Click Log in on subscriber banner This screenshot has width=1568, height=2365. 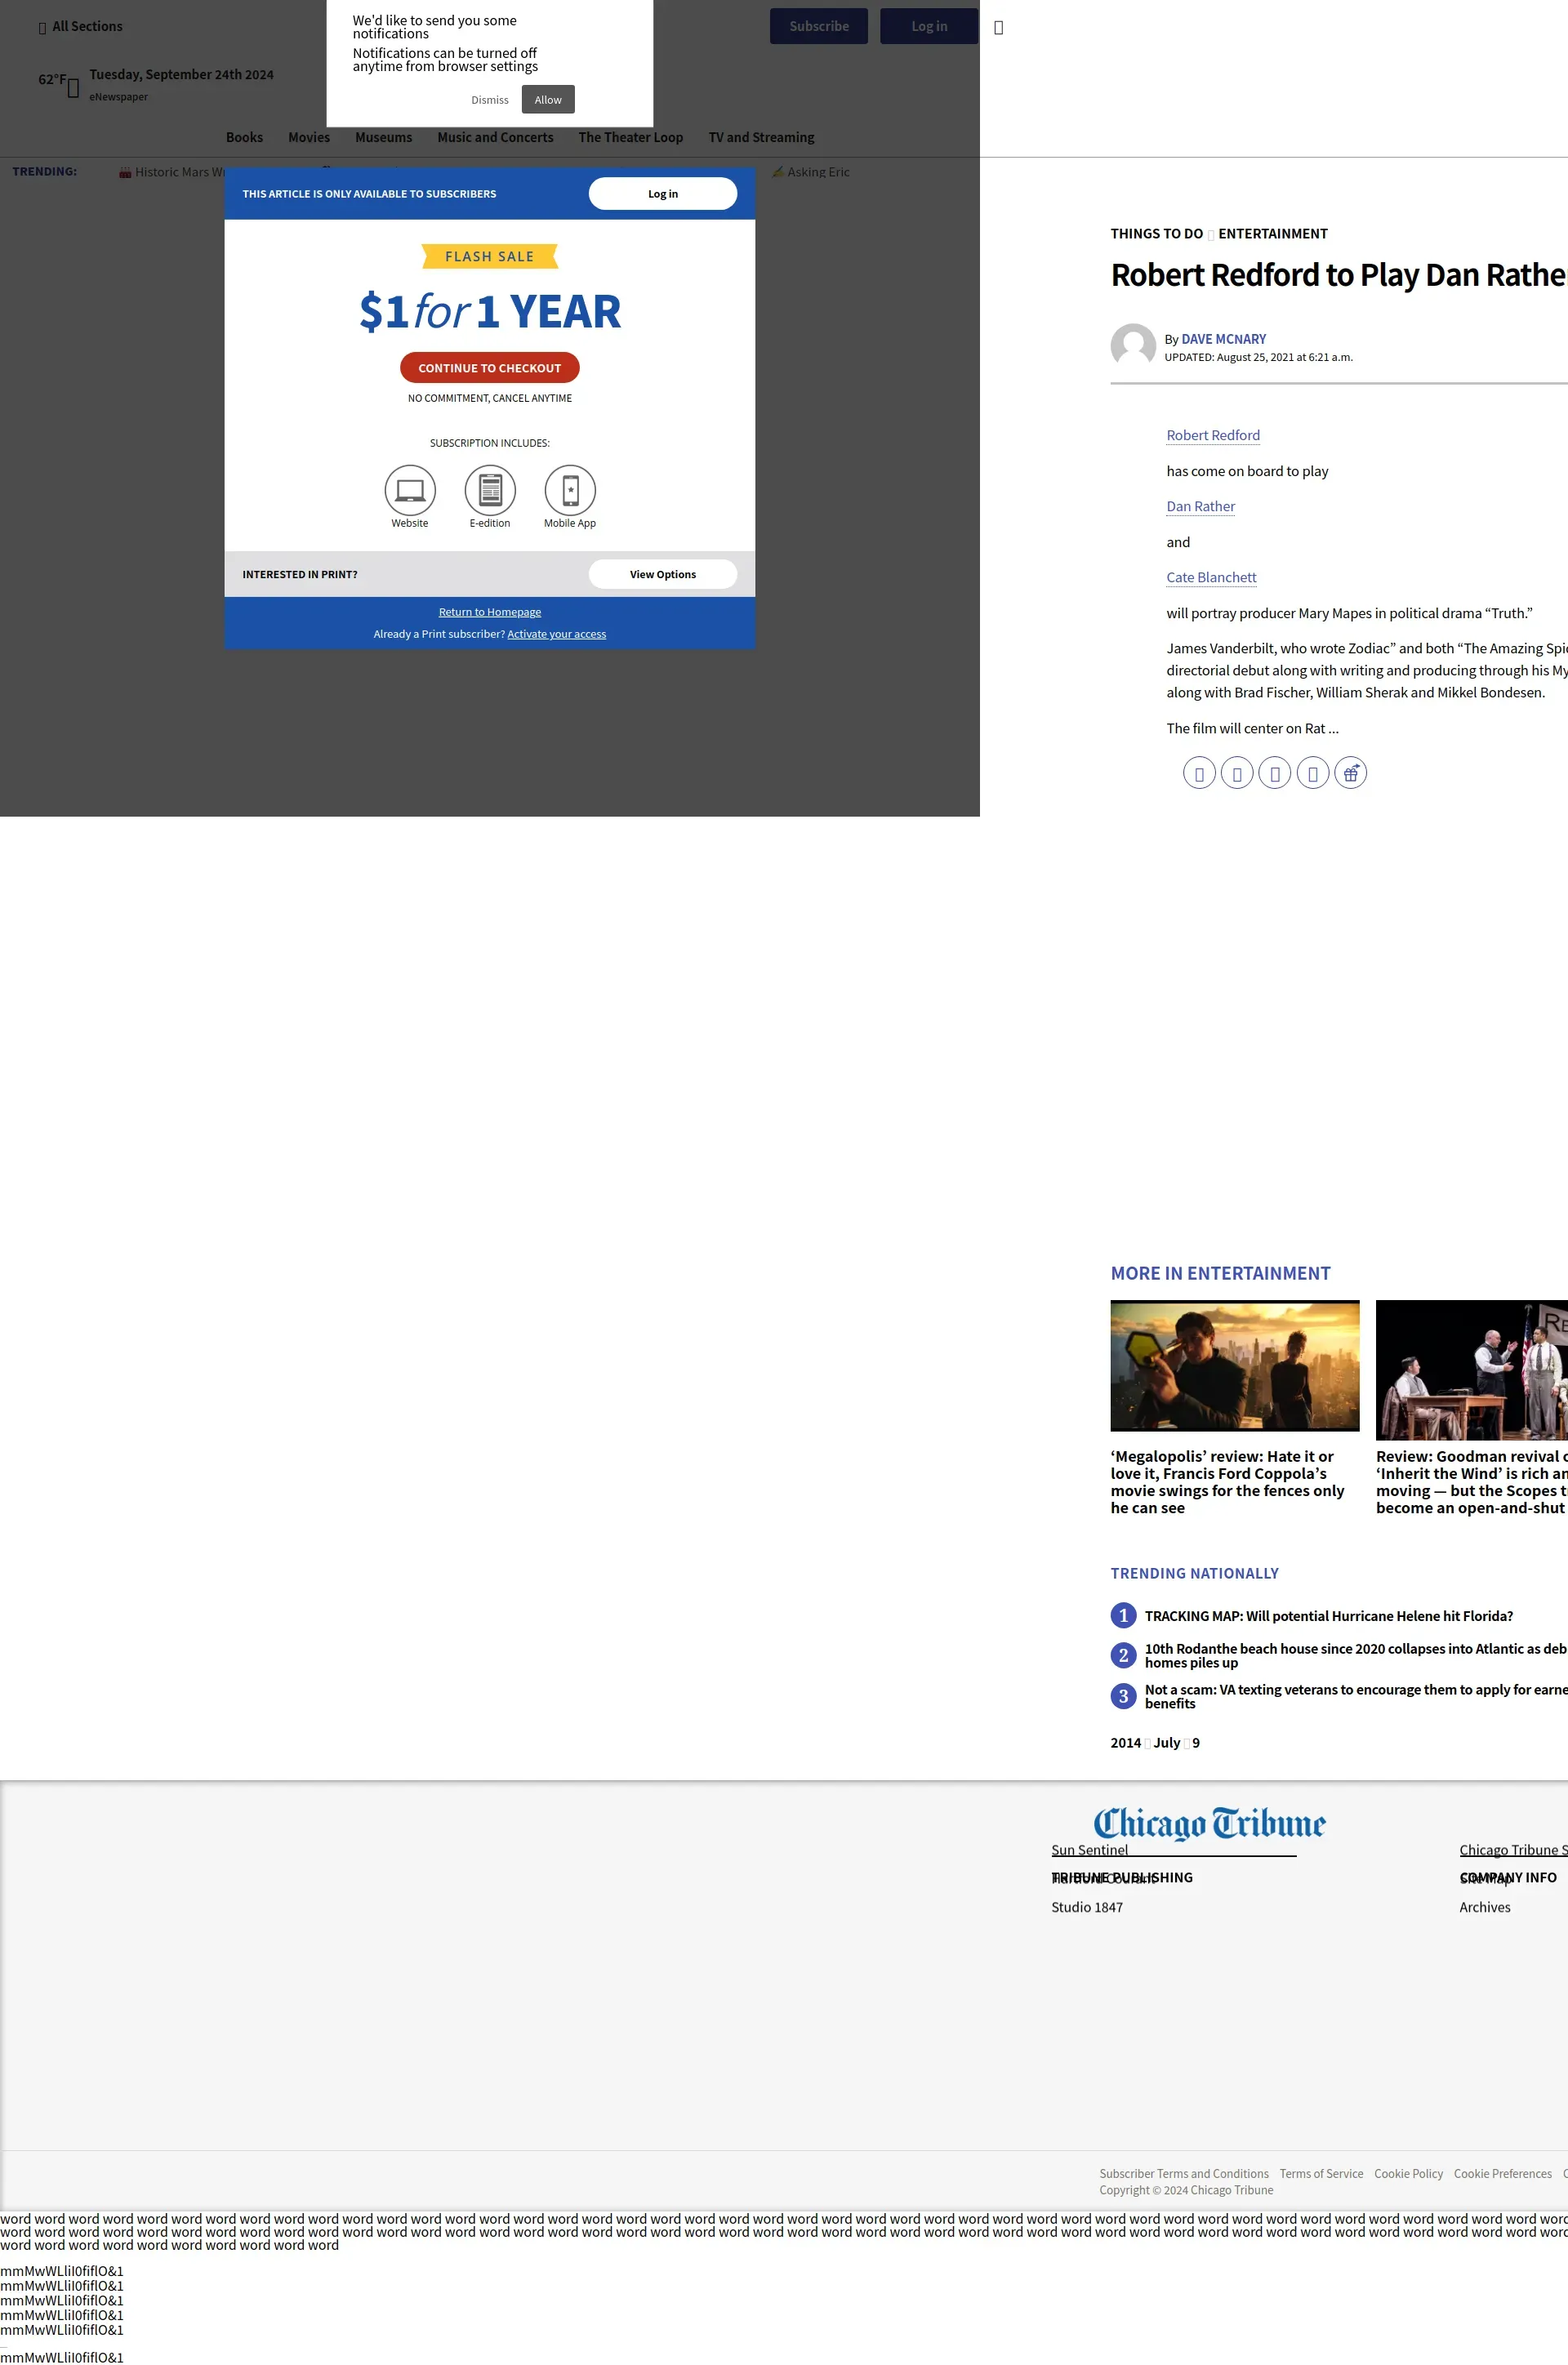(x=663, y=194)
